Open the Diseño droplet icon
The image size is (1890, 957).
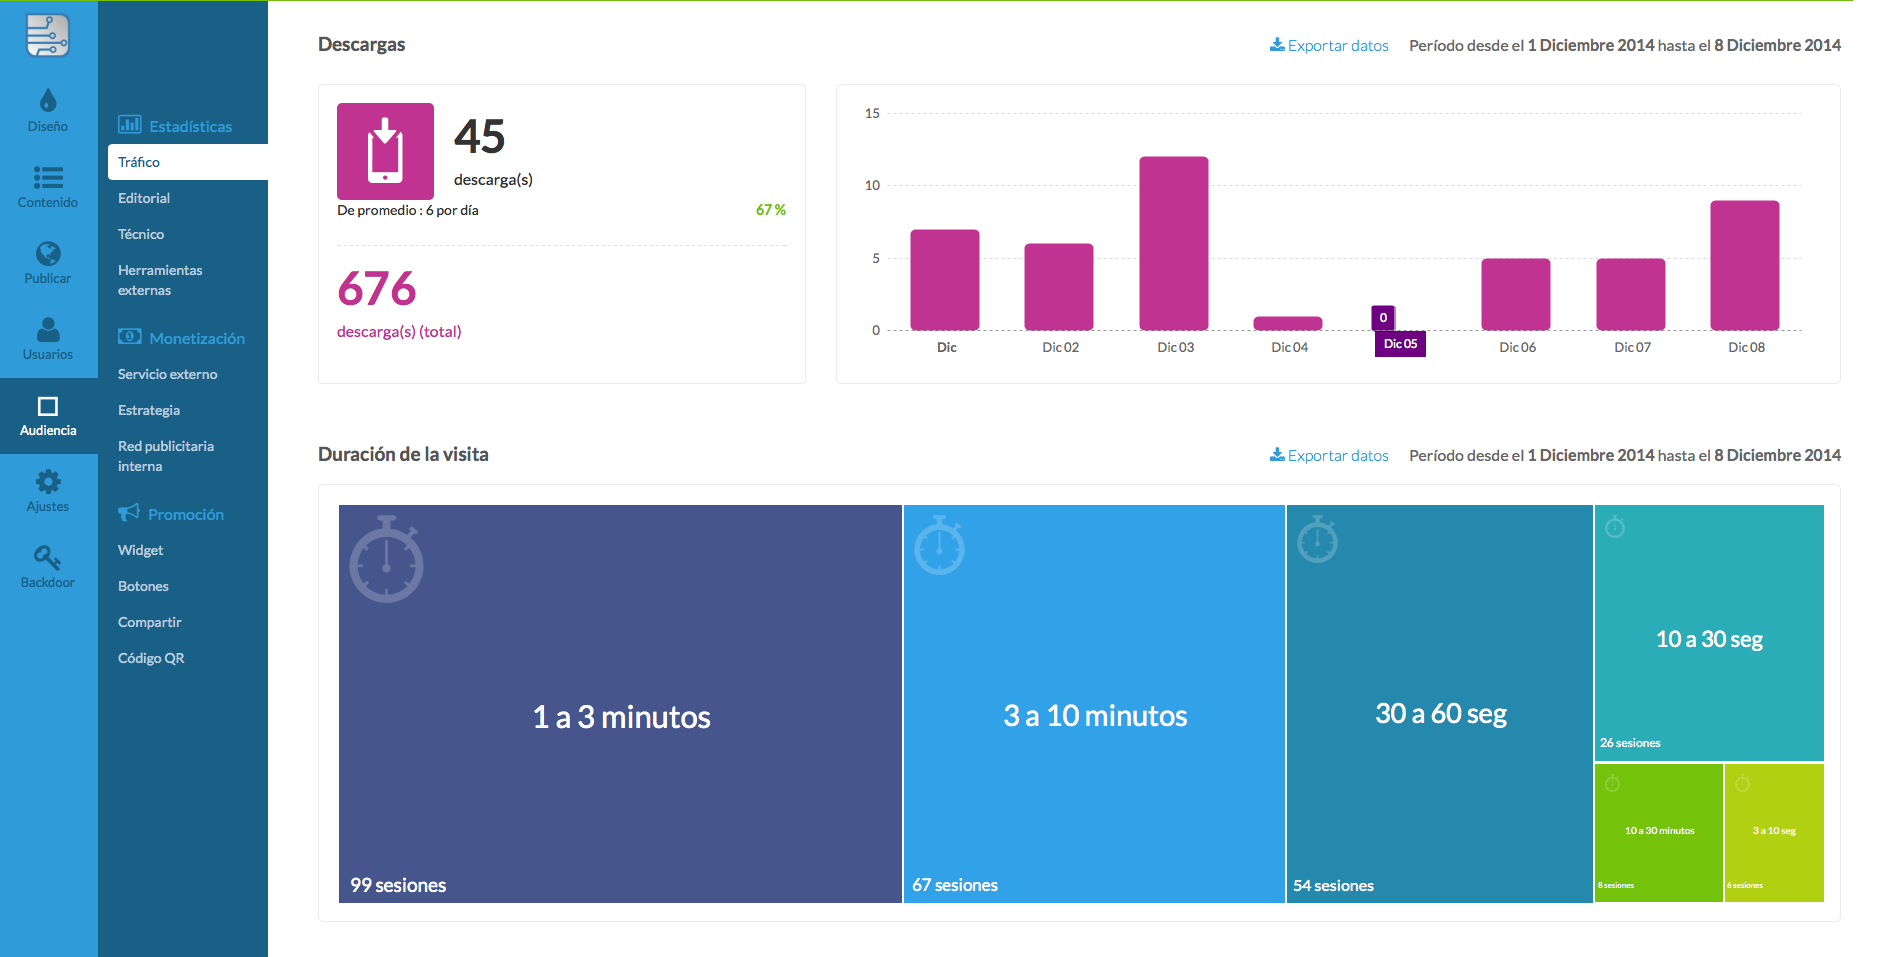(48, 101)
